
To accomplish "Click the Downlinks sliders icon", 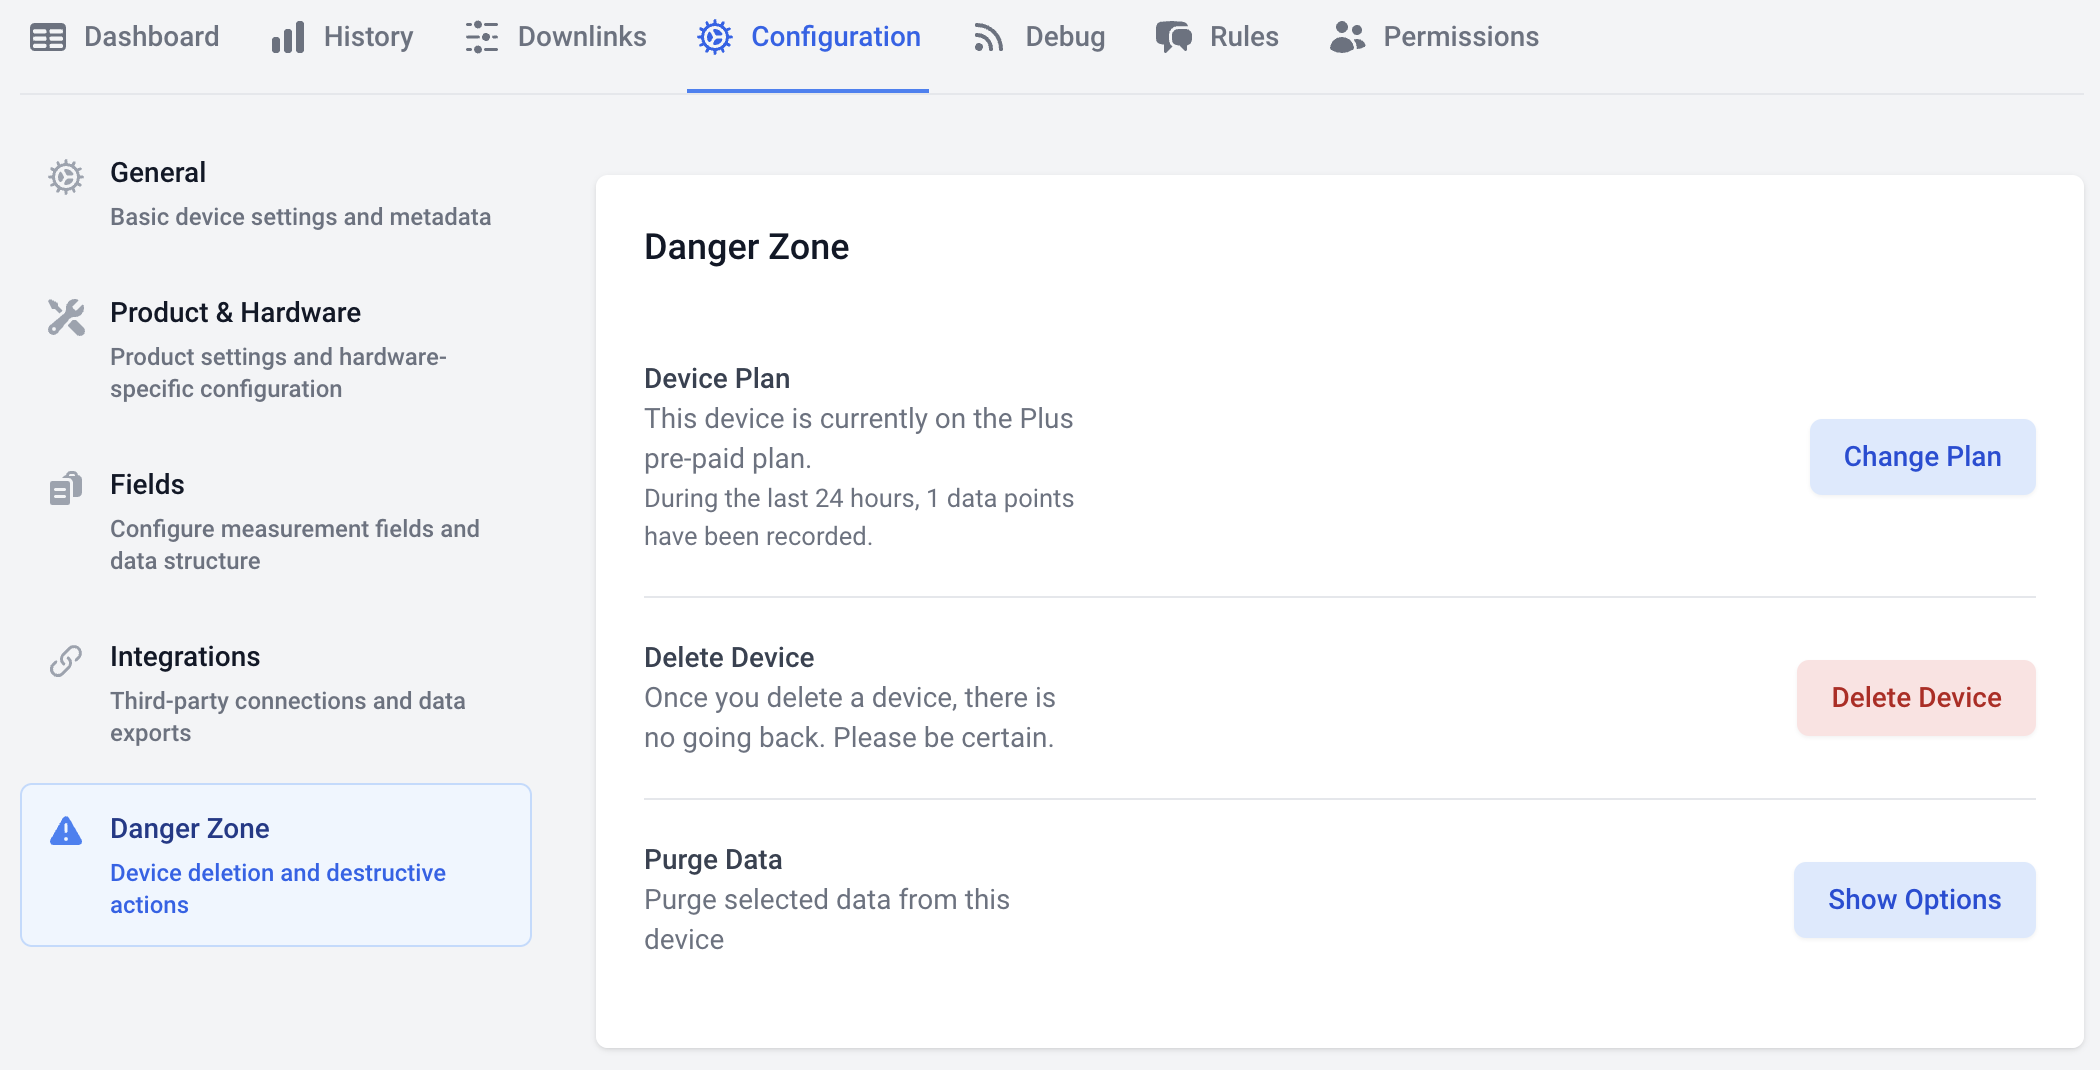I will tap(481, 37).
